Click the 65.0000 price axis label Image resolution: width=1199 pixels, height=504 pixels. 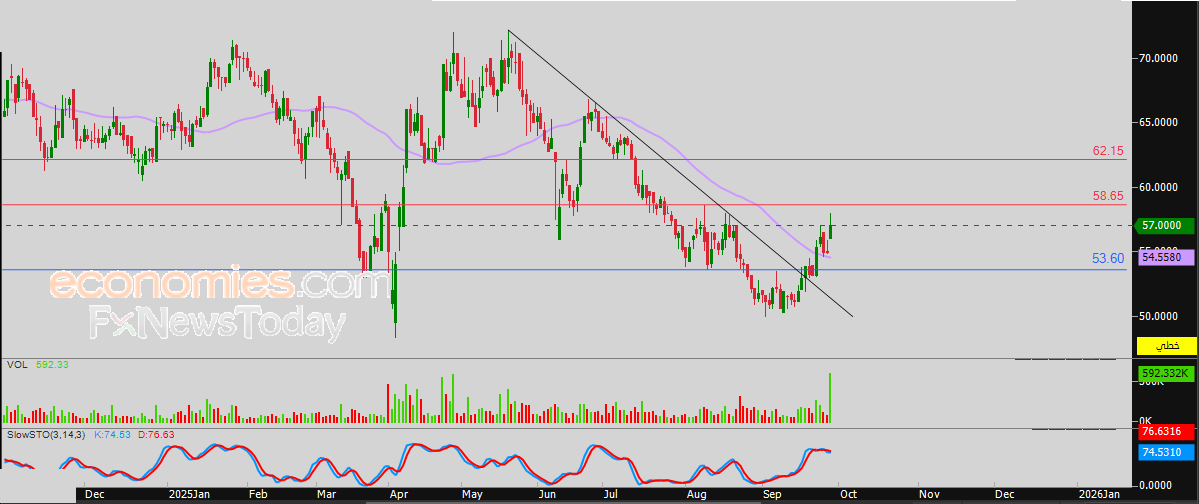1160,122
